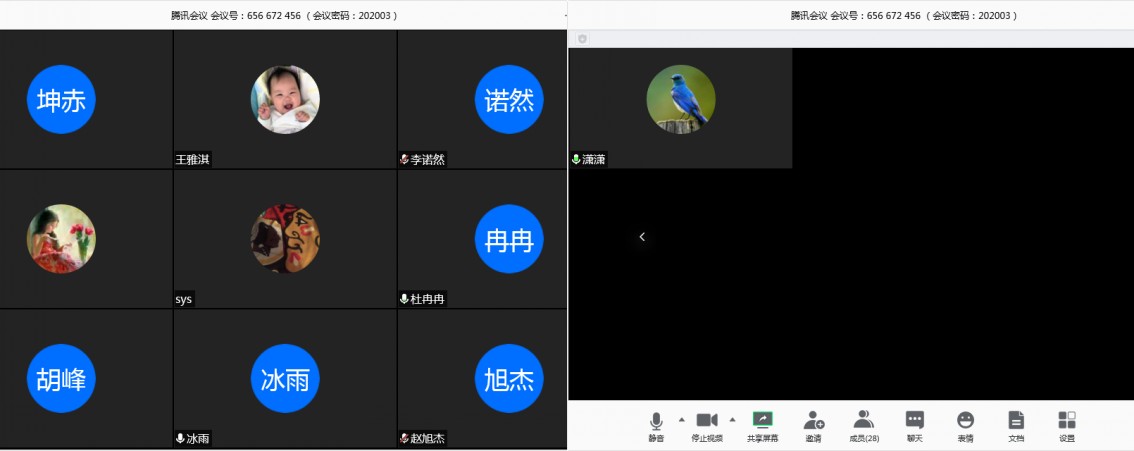The image size is (1134, 451).
Task: Click the 冰雨 name label
Action: coord(198,439)
